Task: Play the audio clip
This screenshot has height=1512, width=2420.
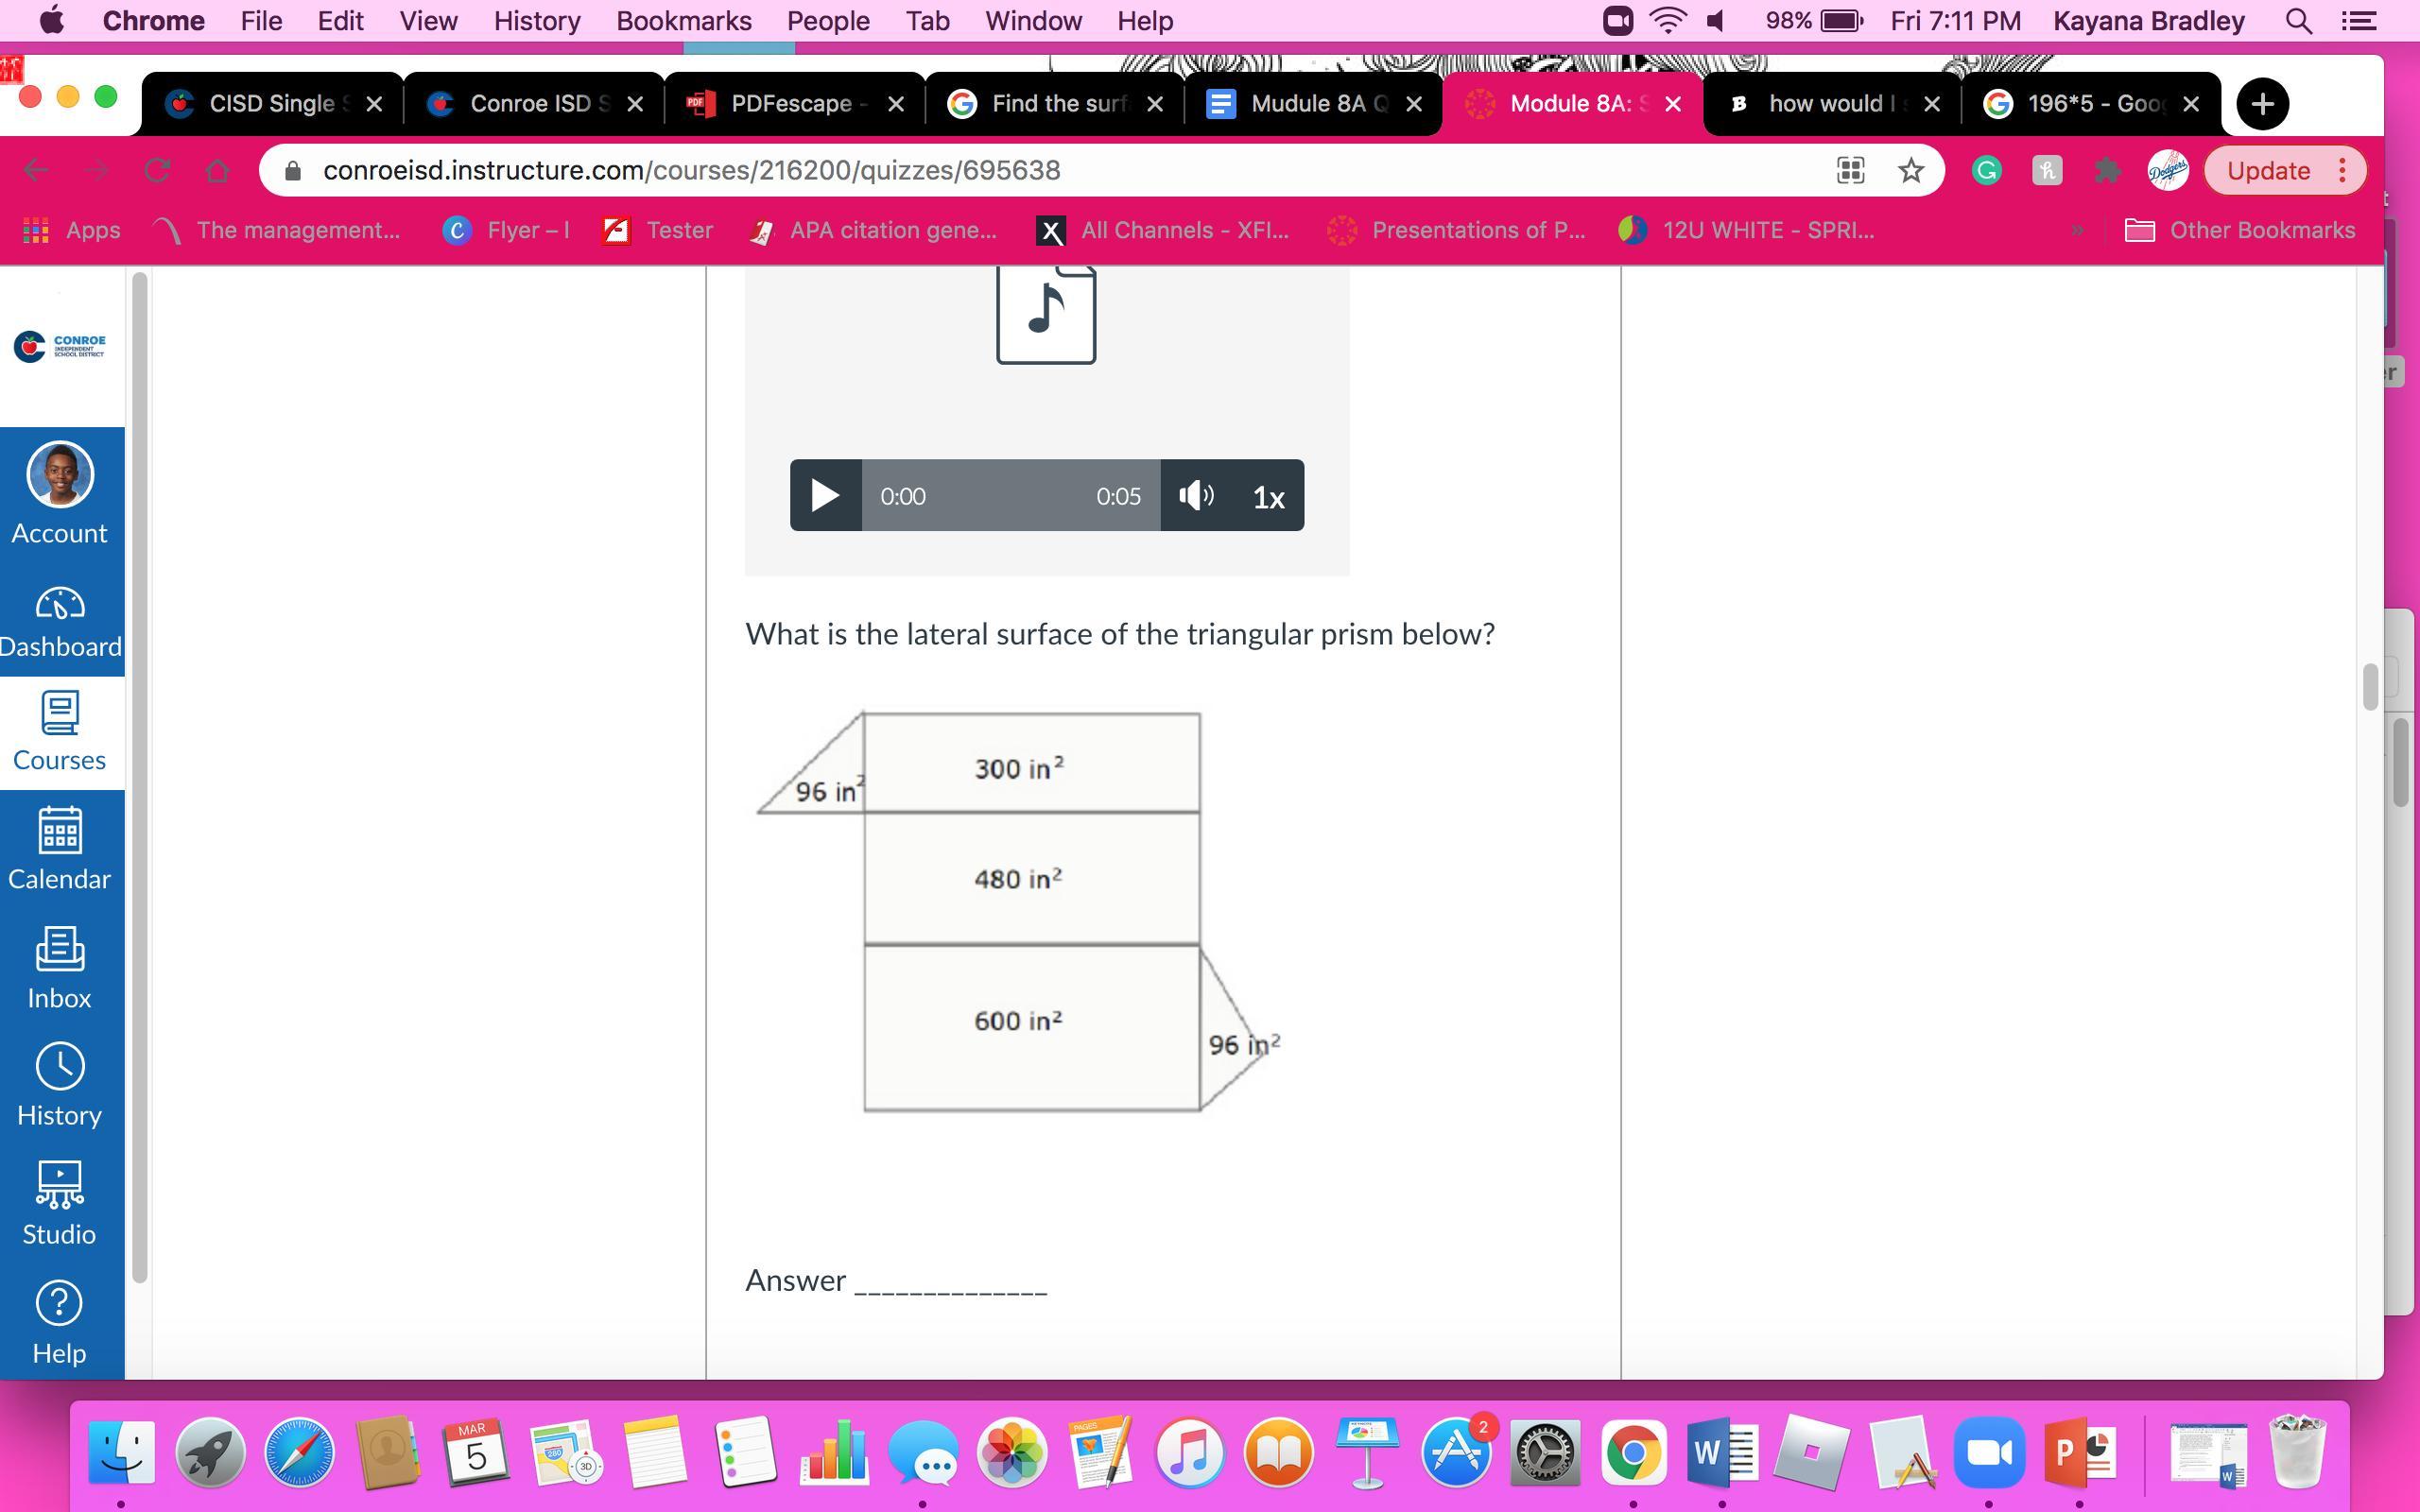Action: coord(825,495)
